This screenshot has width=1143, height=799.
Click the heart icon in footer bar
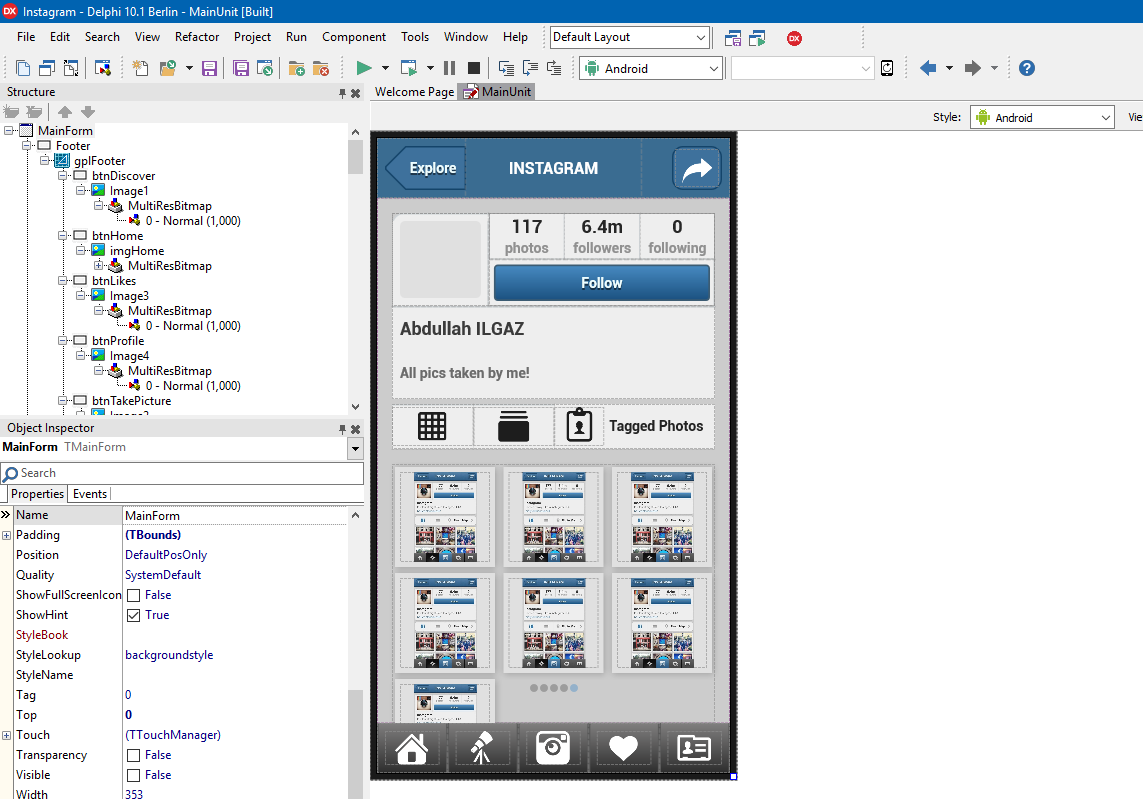coord(623,748)
